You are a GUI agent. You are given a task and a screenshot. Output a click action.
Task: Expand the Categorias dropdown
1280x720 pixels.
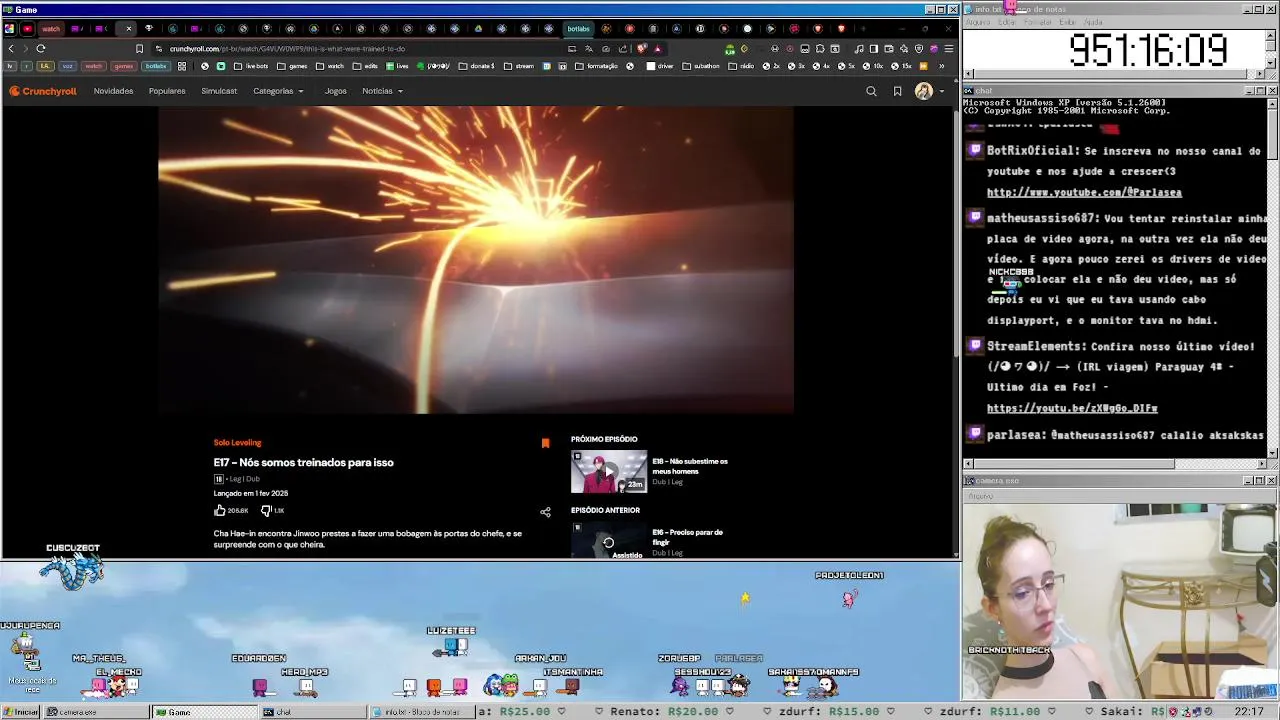point(278,91)
